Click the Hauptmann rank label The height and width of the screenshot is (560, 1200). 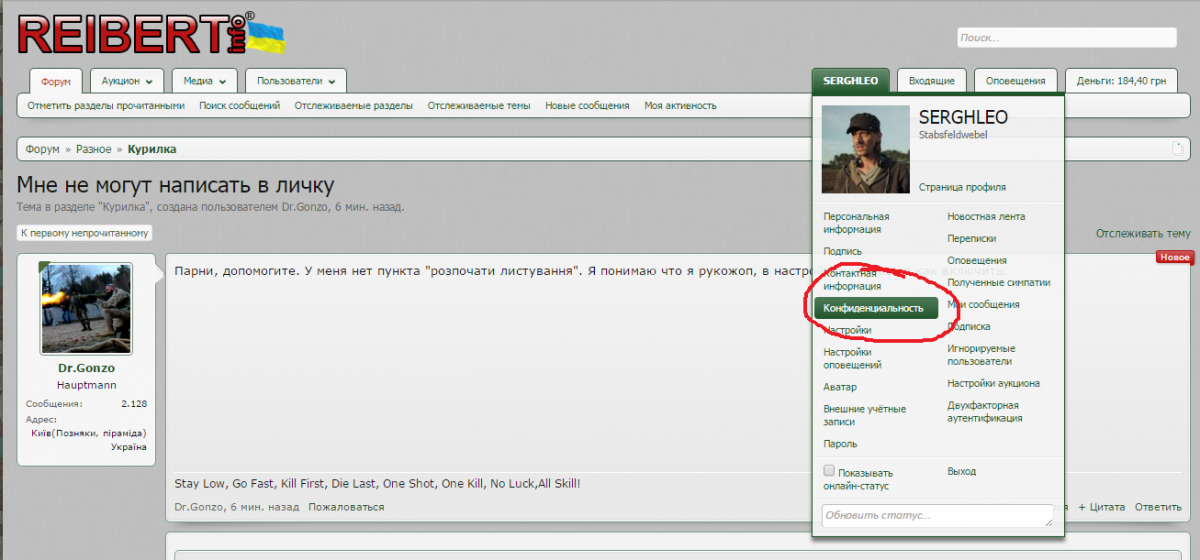tap(86, 384)
